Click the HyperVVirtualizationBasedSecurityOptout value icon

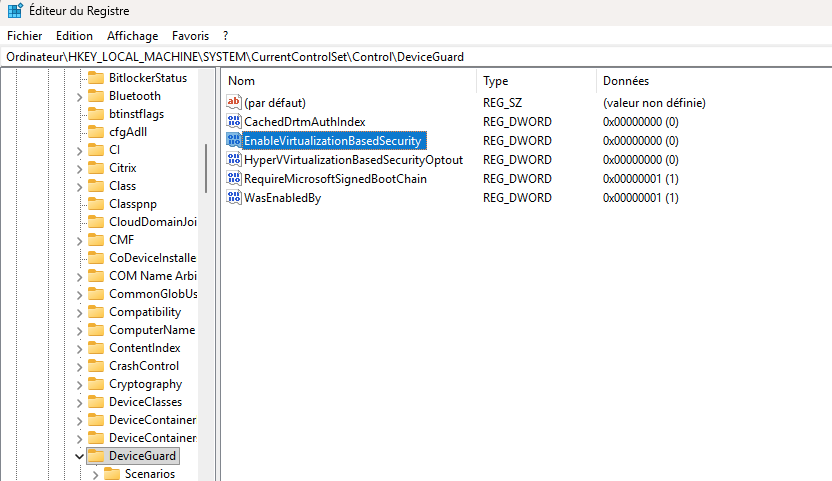coord(235,160)
